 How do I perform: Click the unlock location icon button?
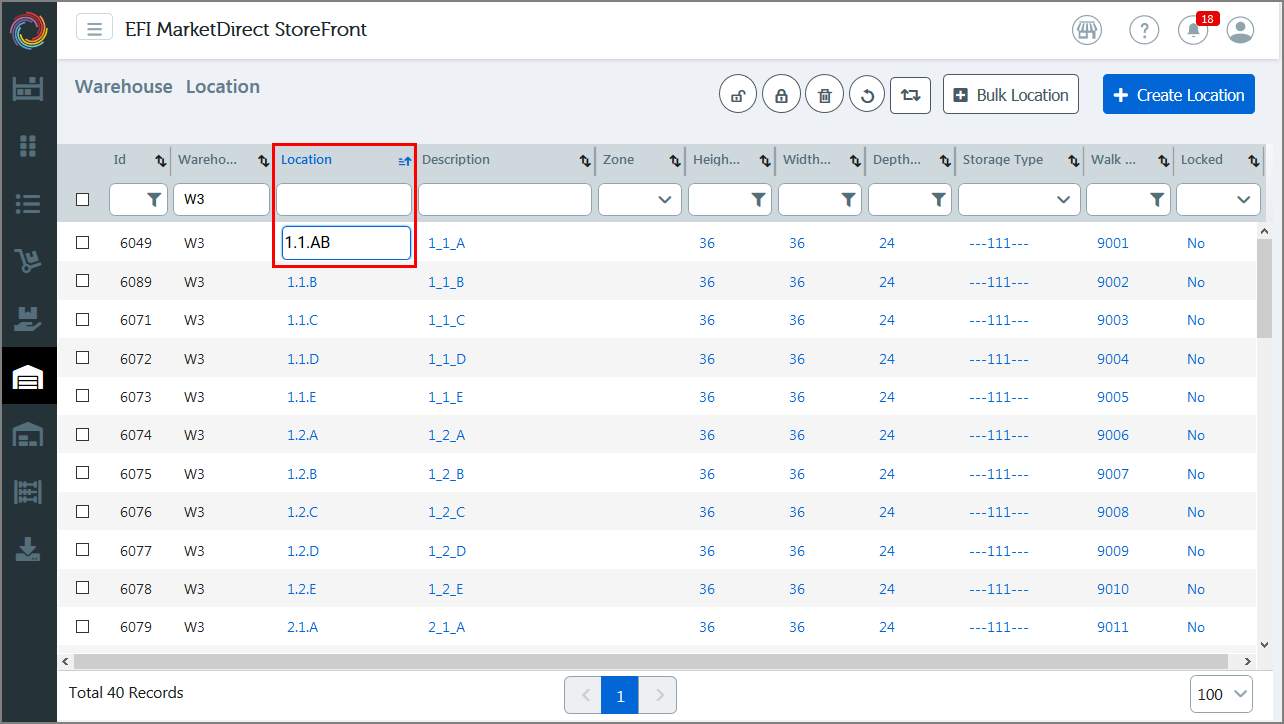click(x=738, y=95)
